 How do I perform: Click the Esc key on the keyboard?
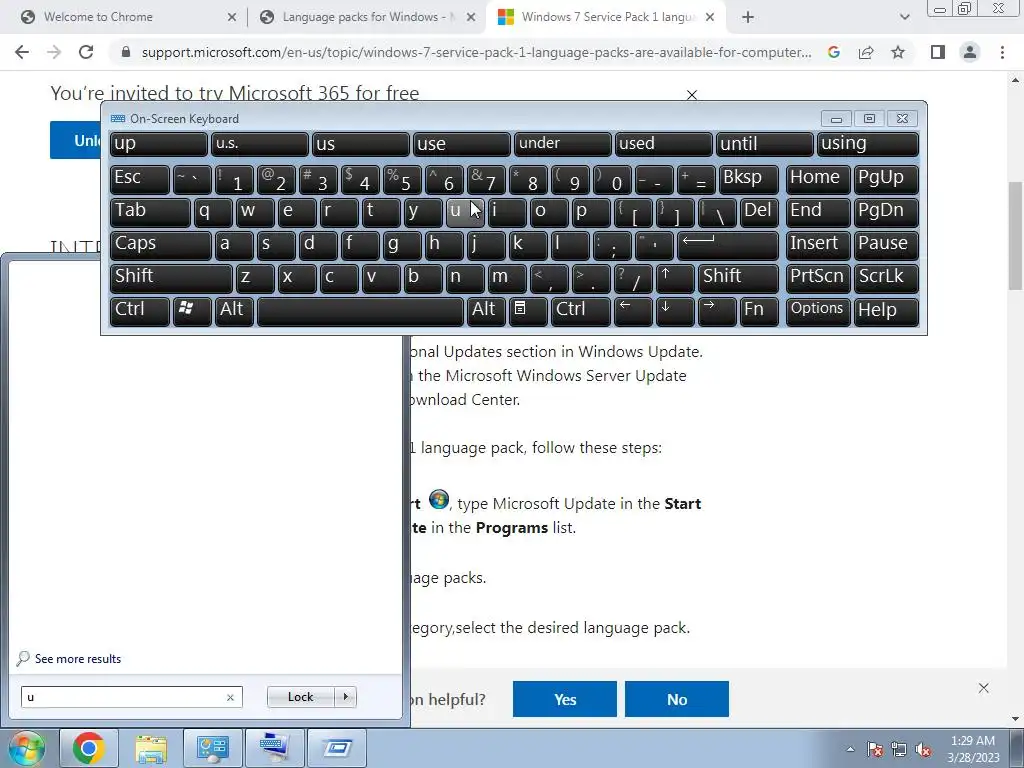140,179
